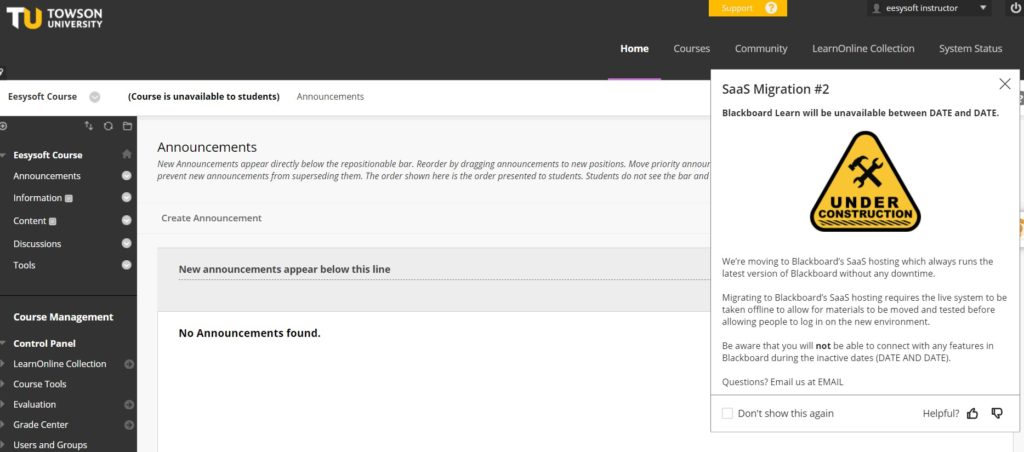This screenshot has width=1024, height=452.
Task: Click the refresh course menu icon
Action: (108, 126)
